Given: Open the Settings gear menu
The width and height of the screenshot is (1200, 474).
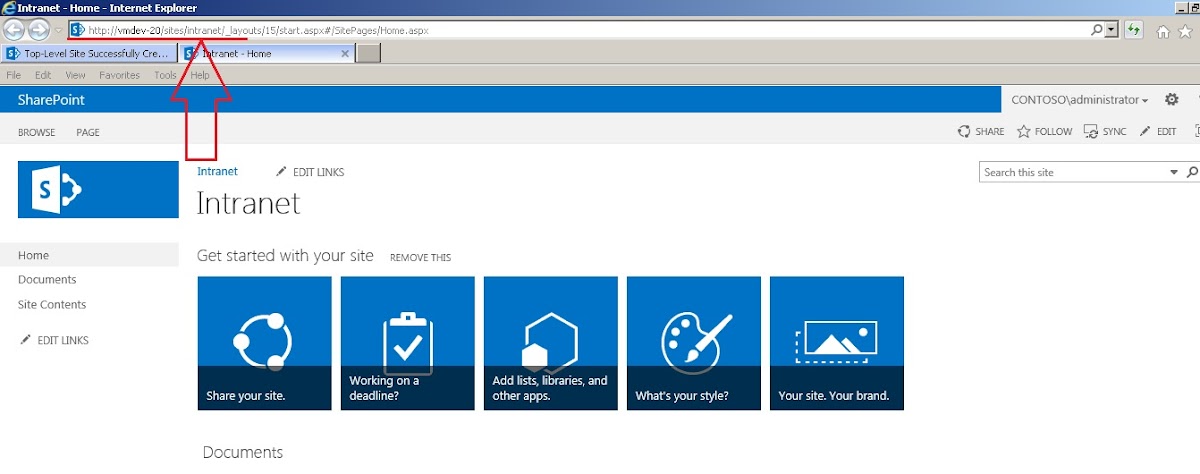Looking at the screenshot, I should pos(1172,100).
